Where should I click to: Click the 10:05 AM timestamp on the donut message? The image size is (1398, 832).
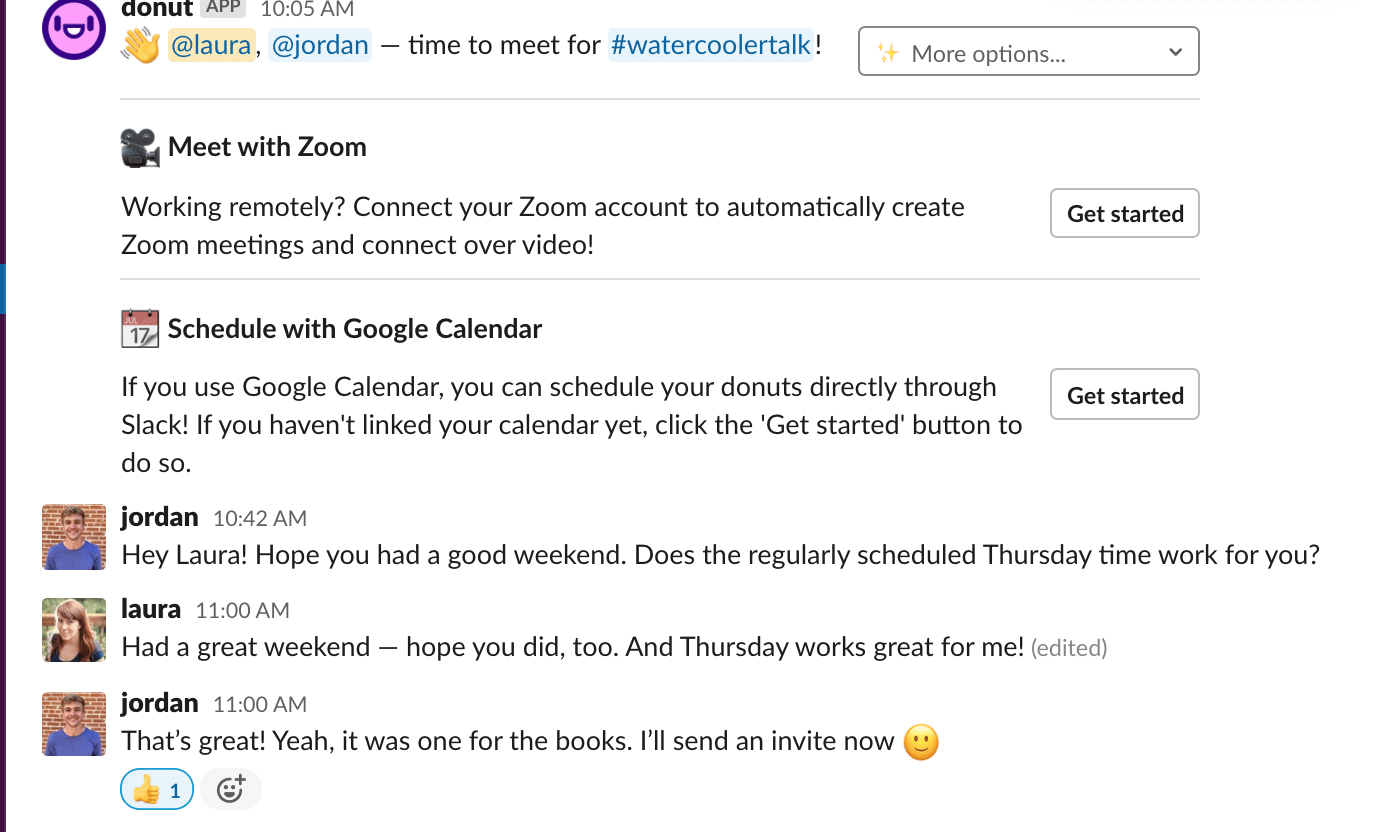coord(306,9)
